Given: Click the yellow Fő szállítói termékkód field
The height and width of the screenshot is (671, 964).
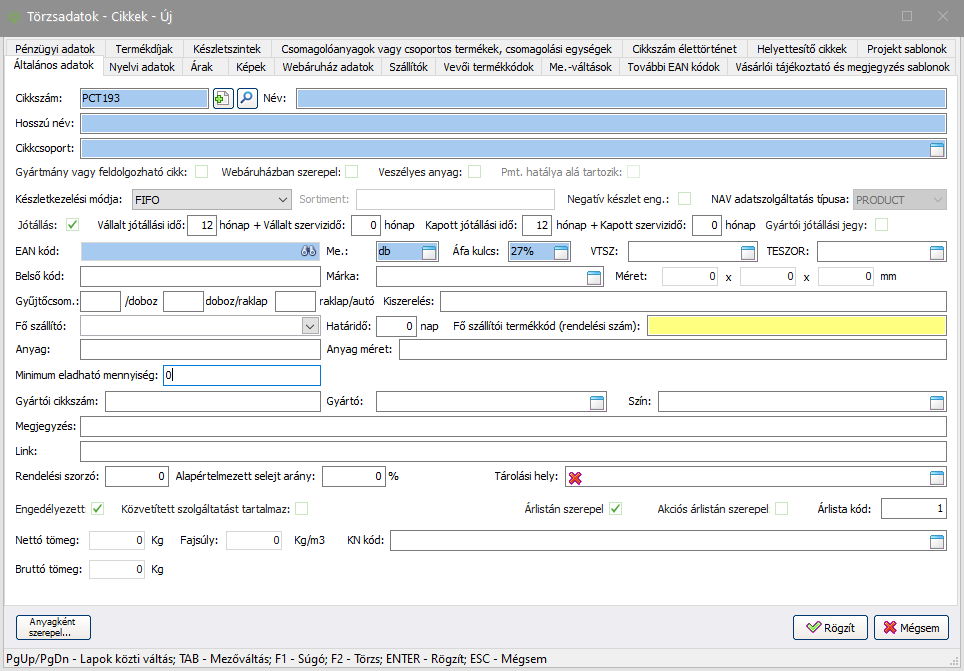Looking at the screenshot, I should pyautogui.click(x=796, y=326).
